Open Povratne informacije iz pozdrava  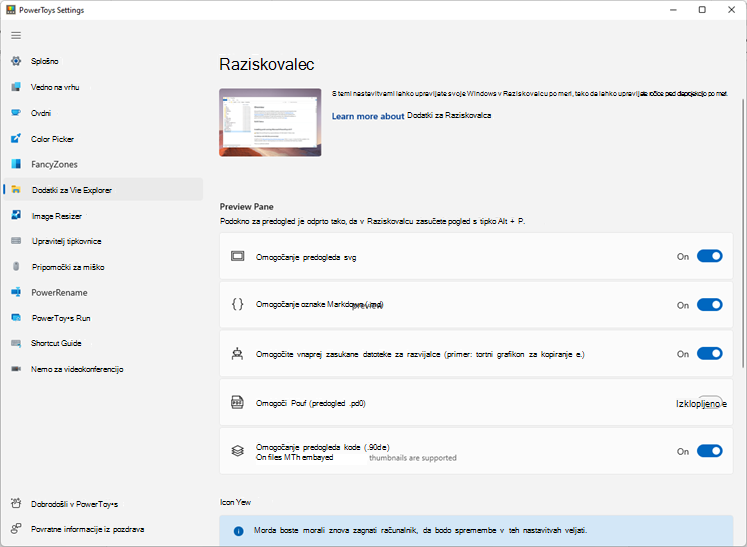pos(103,528)
